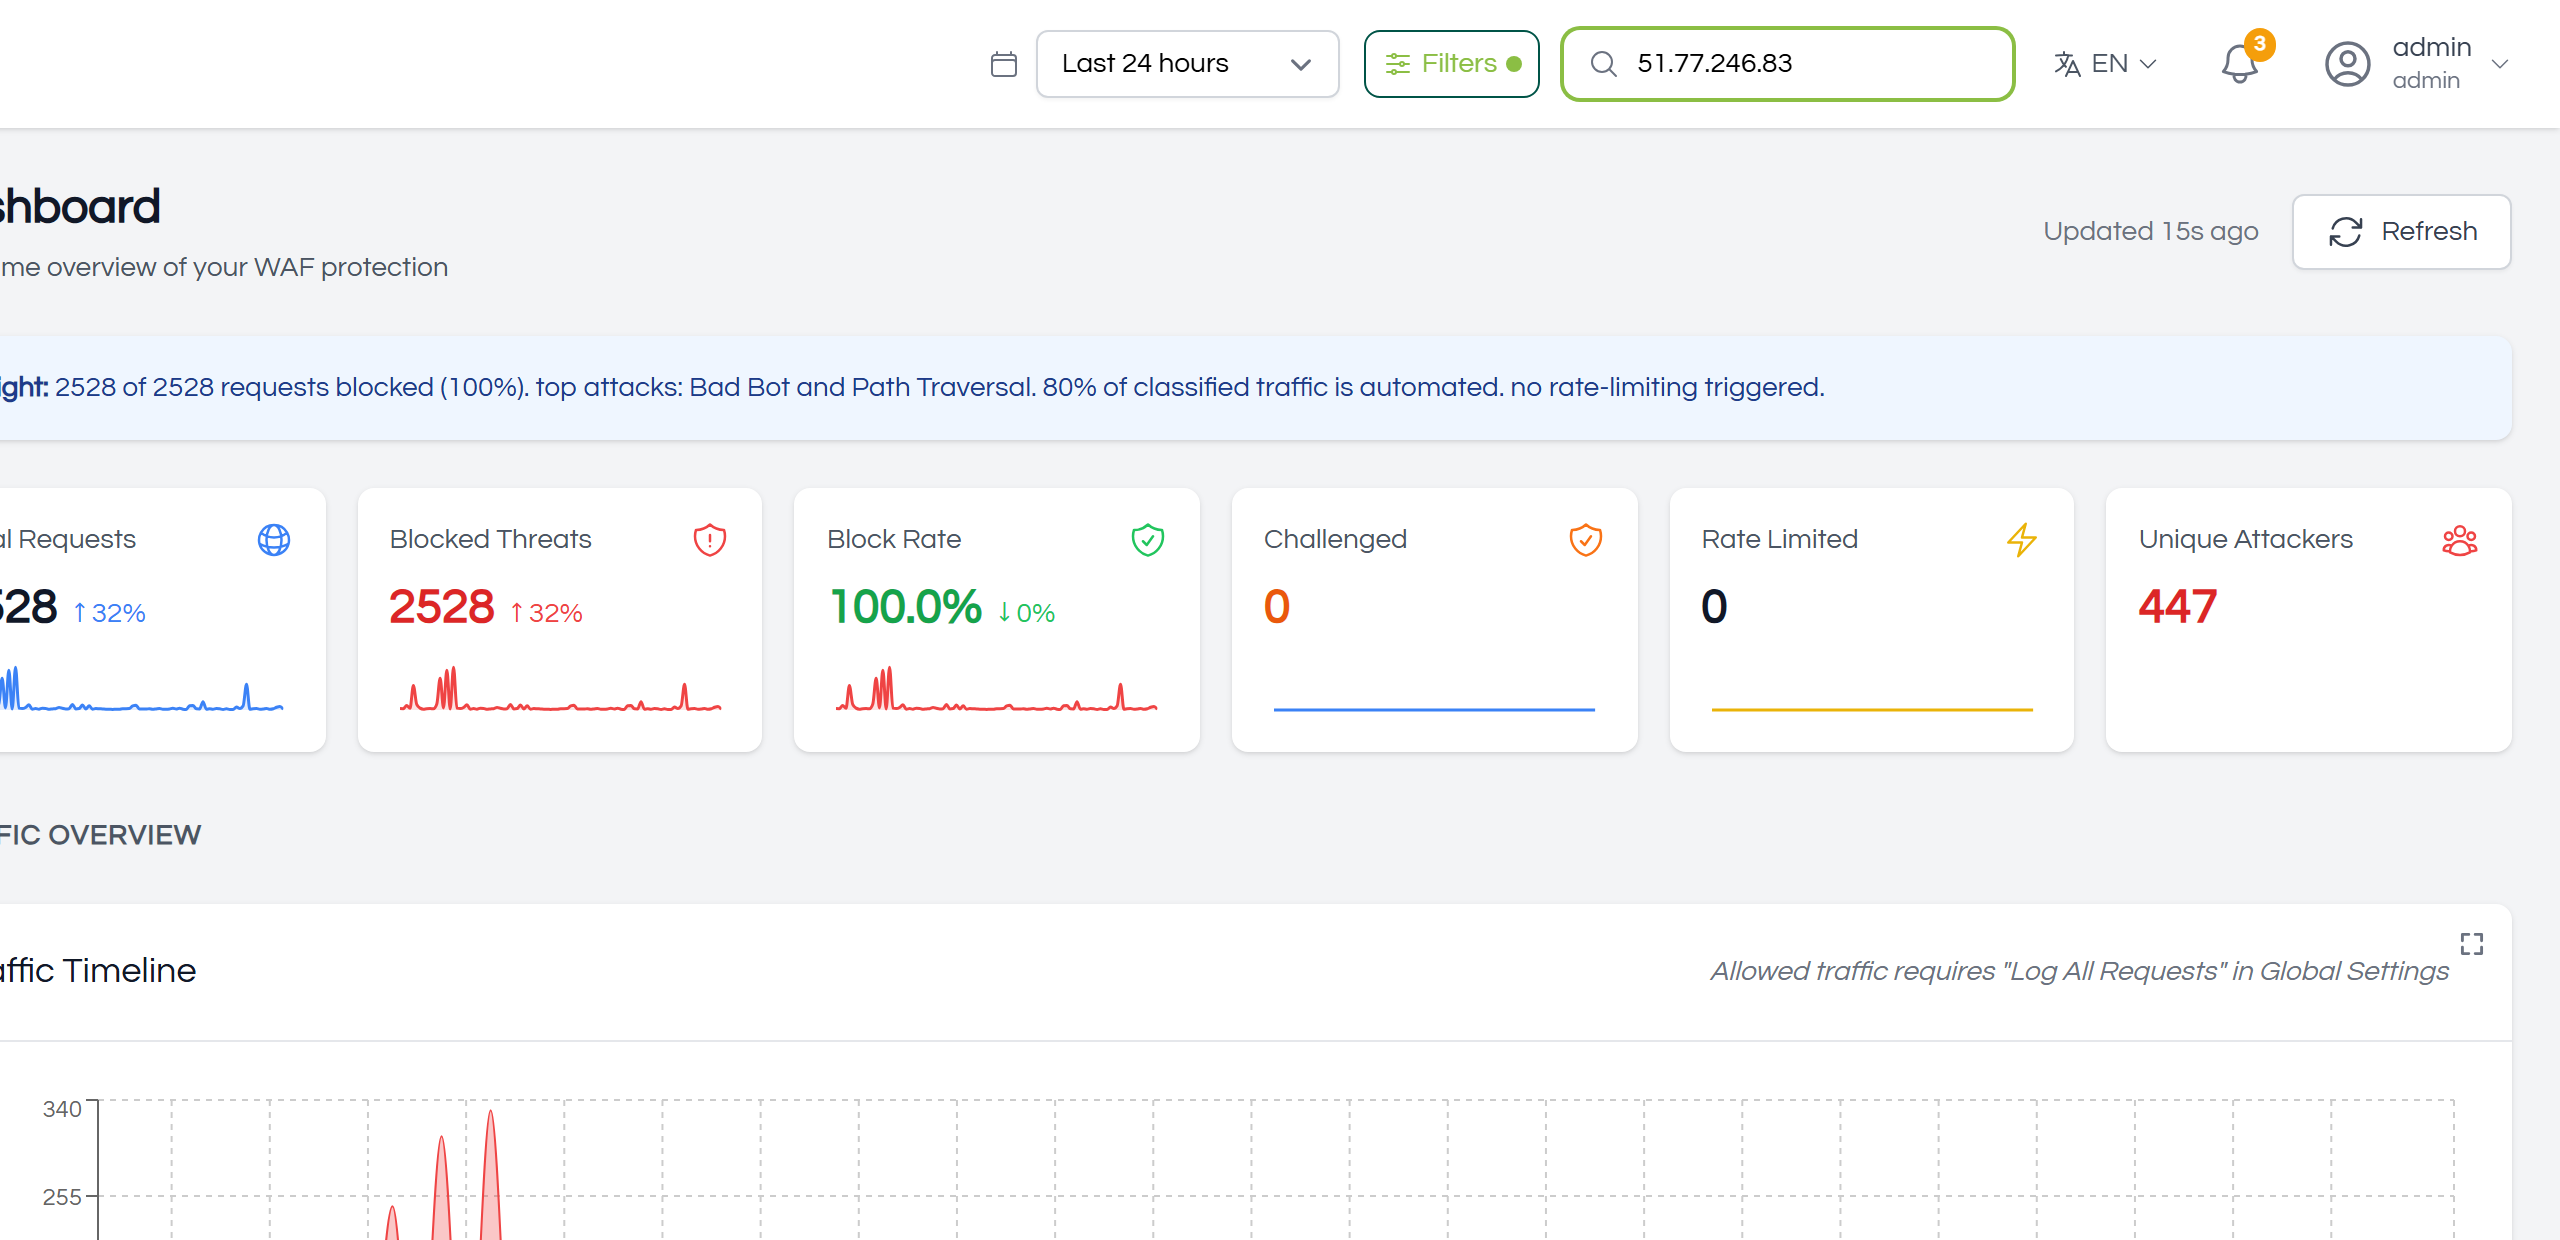Screen dimensions: 2560x1240
Task: Click the notification badge showing 3
Action: [2259, 44]
